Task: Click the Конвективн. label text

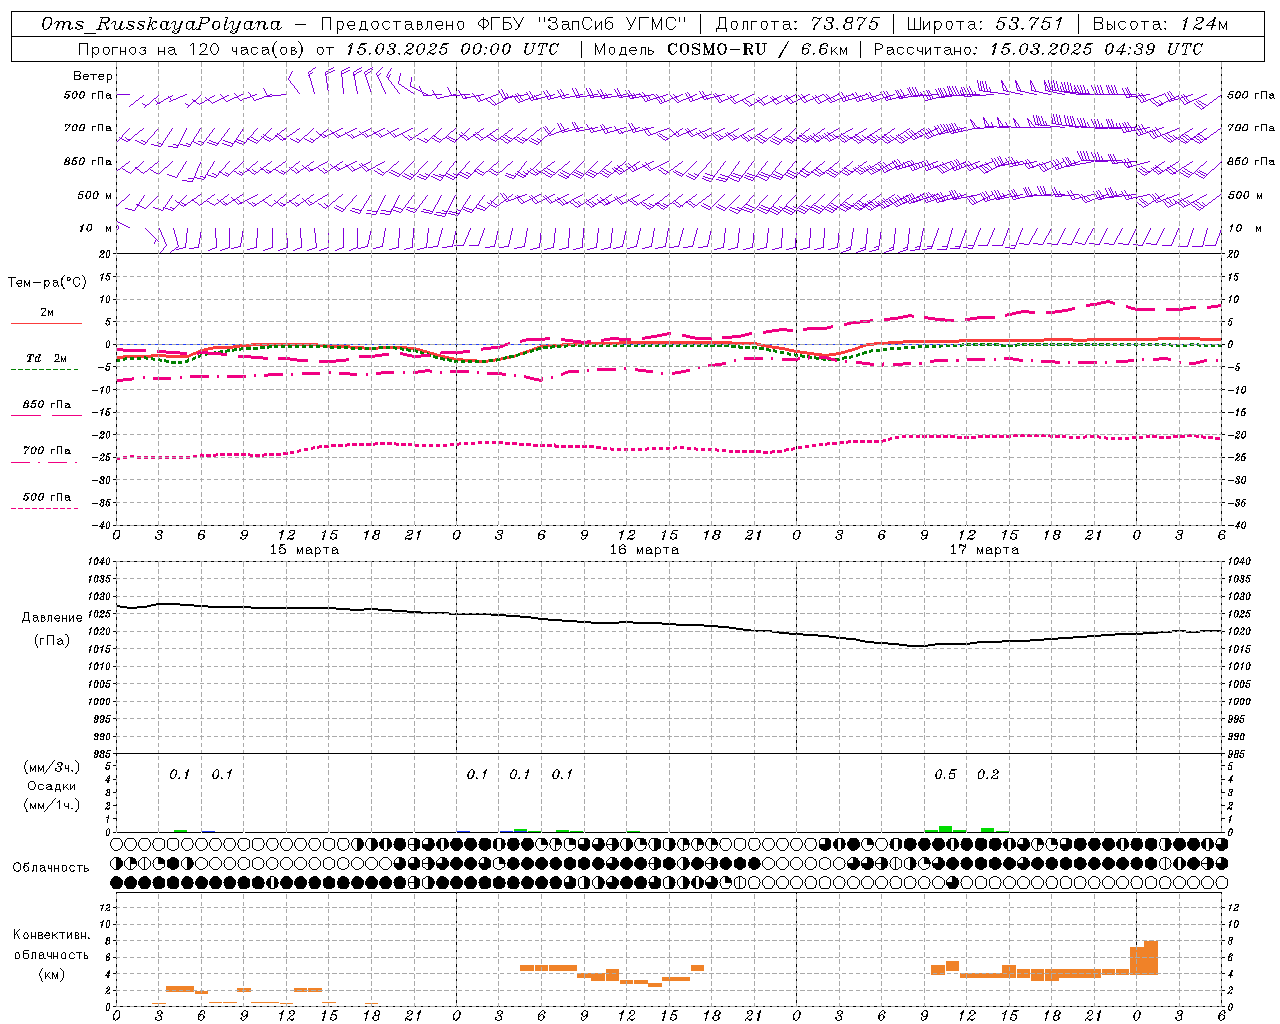Action: 52,935
